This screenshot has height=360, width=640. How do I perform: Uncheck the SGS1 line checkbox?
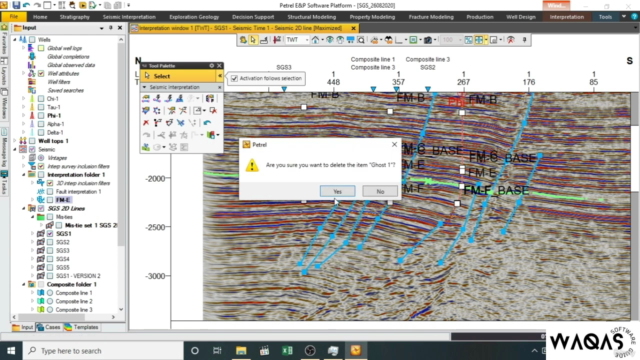50,233
